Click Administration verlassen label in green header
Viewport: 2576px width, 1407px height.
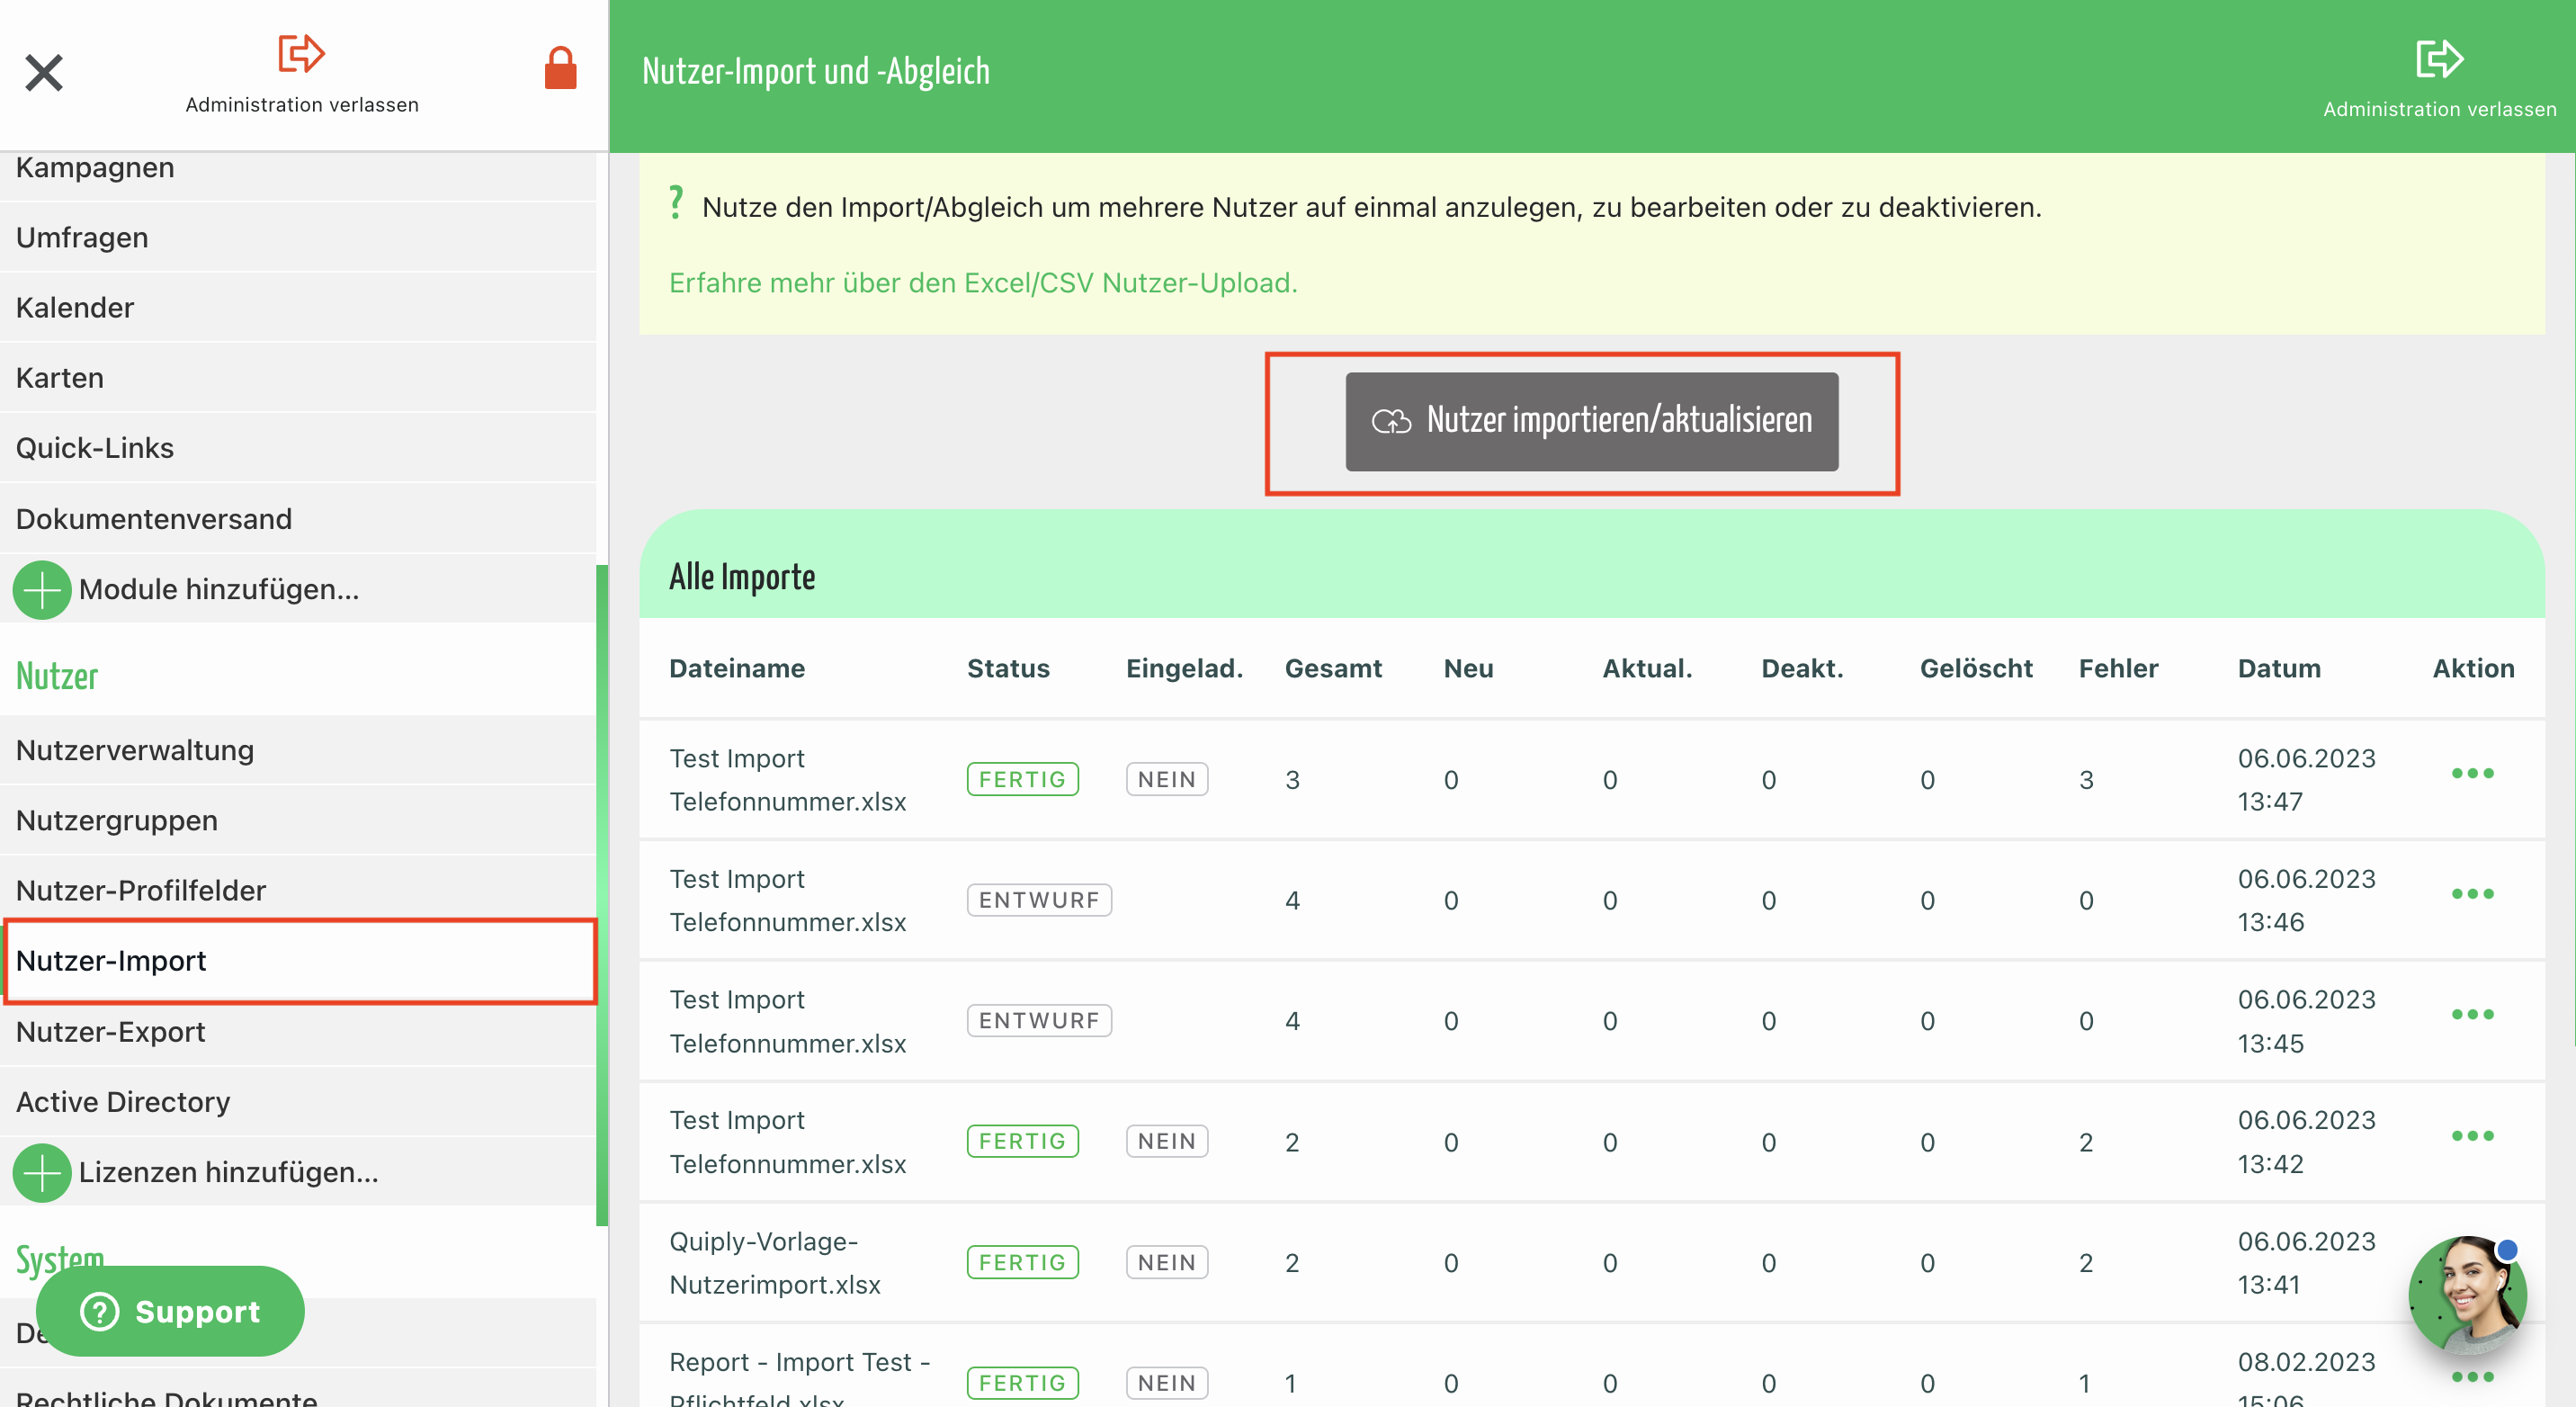tap(2439, 108)
